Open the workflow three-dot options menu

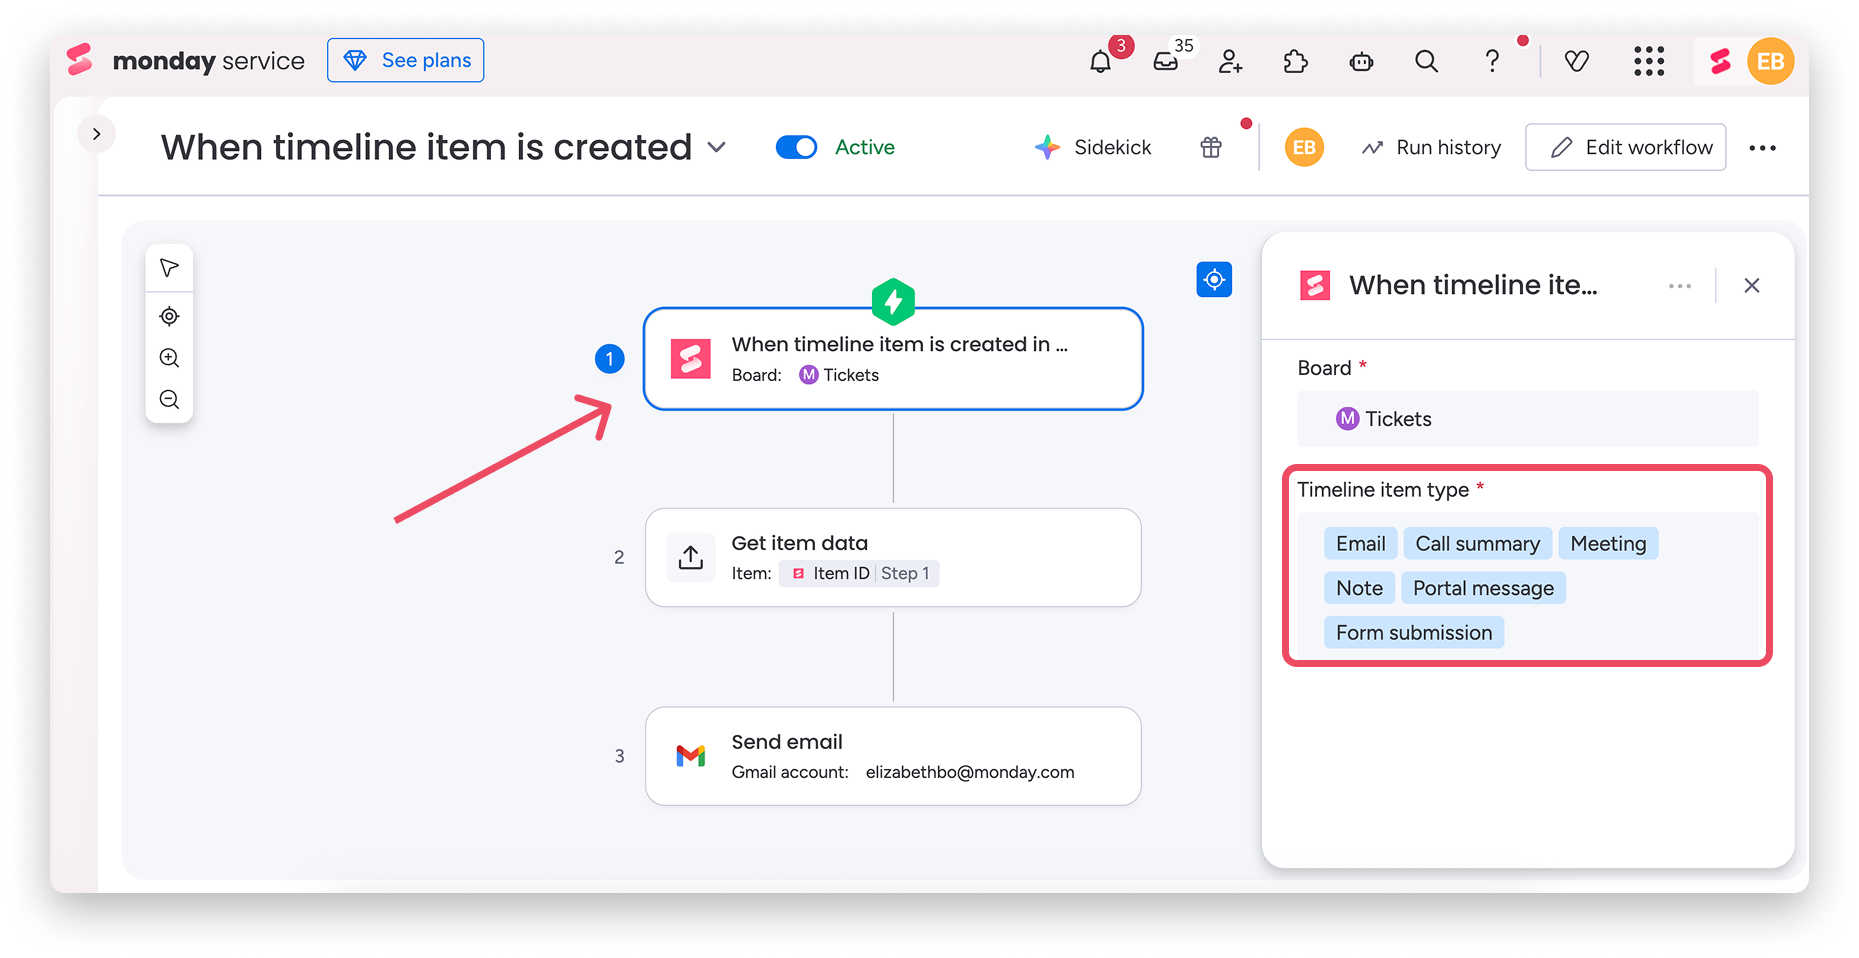click(x=1763, y=148)
